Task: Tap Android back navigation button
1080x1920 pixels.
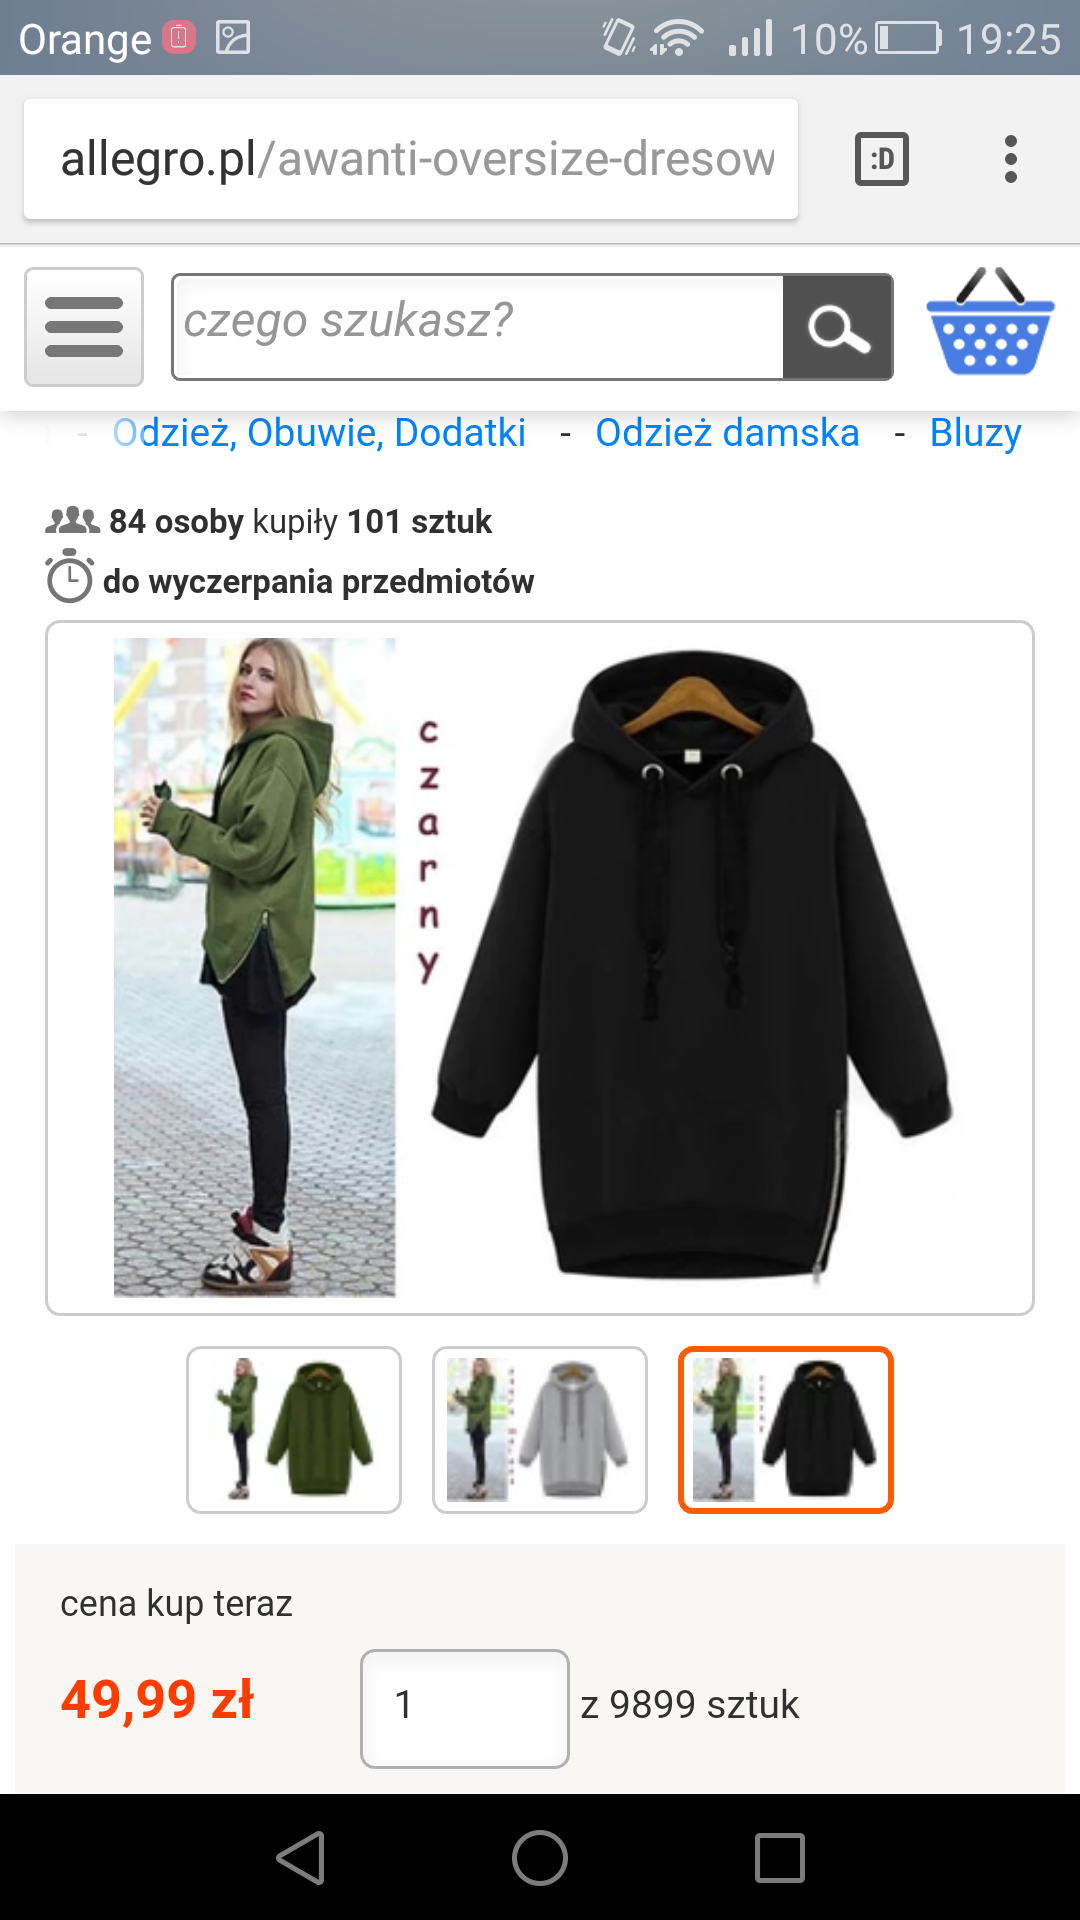Action: 301,1858
